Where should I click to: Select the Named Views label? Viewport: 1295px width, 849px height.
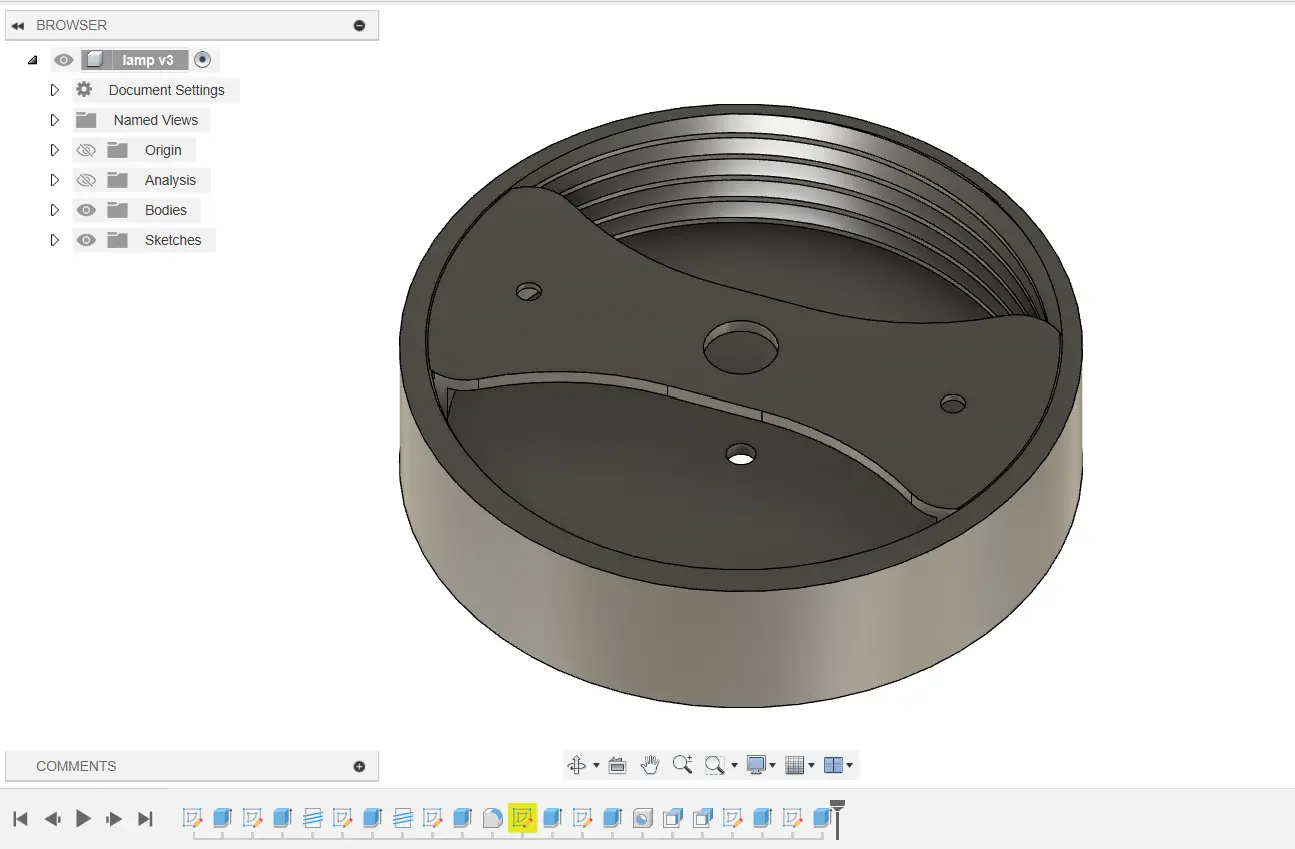[x=156, y=120]
